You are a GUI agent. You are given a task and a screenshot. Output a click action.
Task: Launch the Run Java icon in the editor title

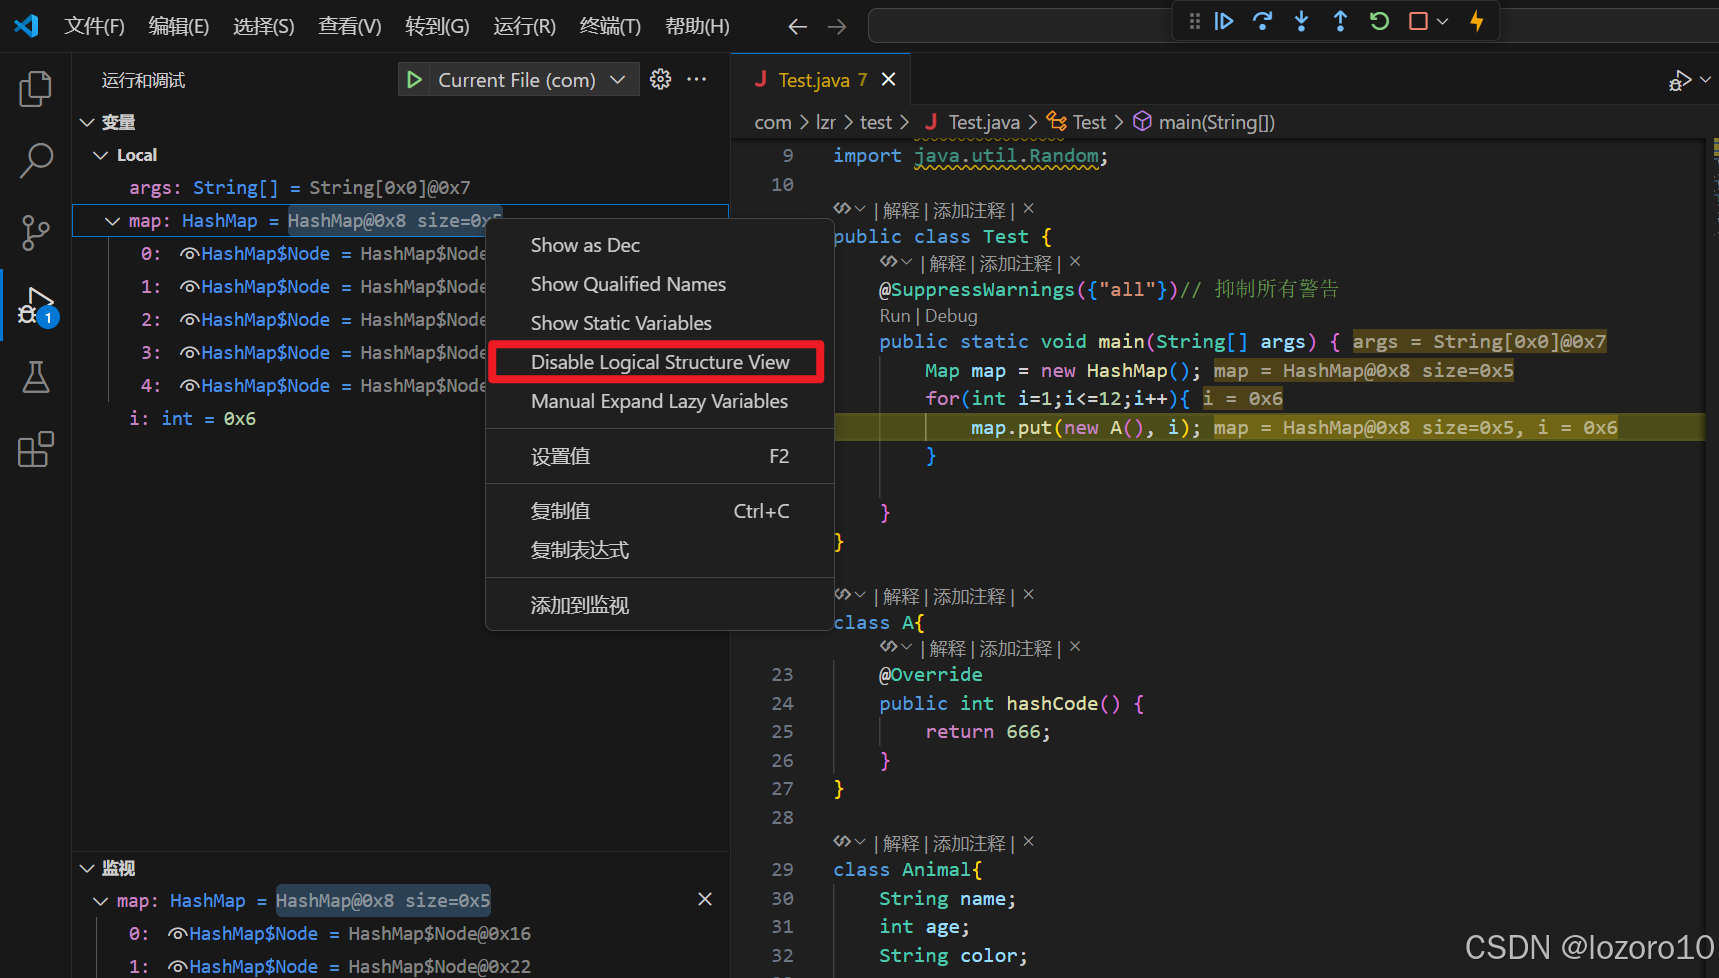1678,79
